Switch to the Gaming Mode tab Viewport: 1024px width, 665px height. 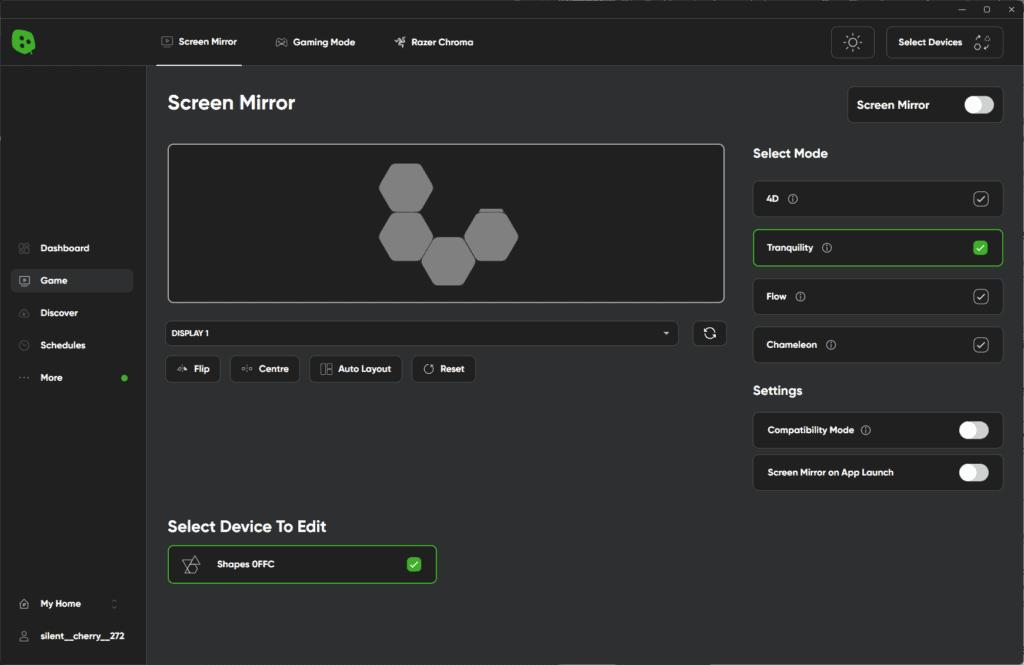[x=315, y=42]
